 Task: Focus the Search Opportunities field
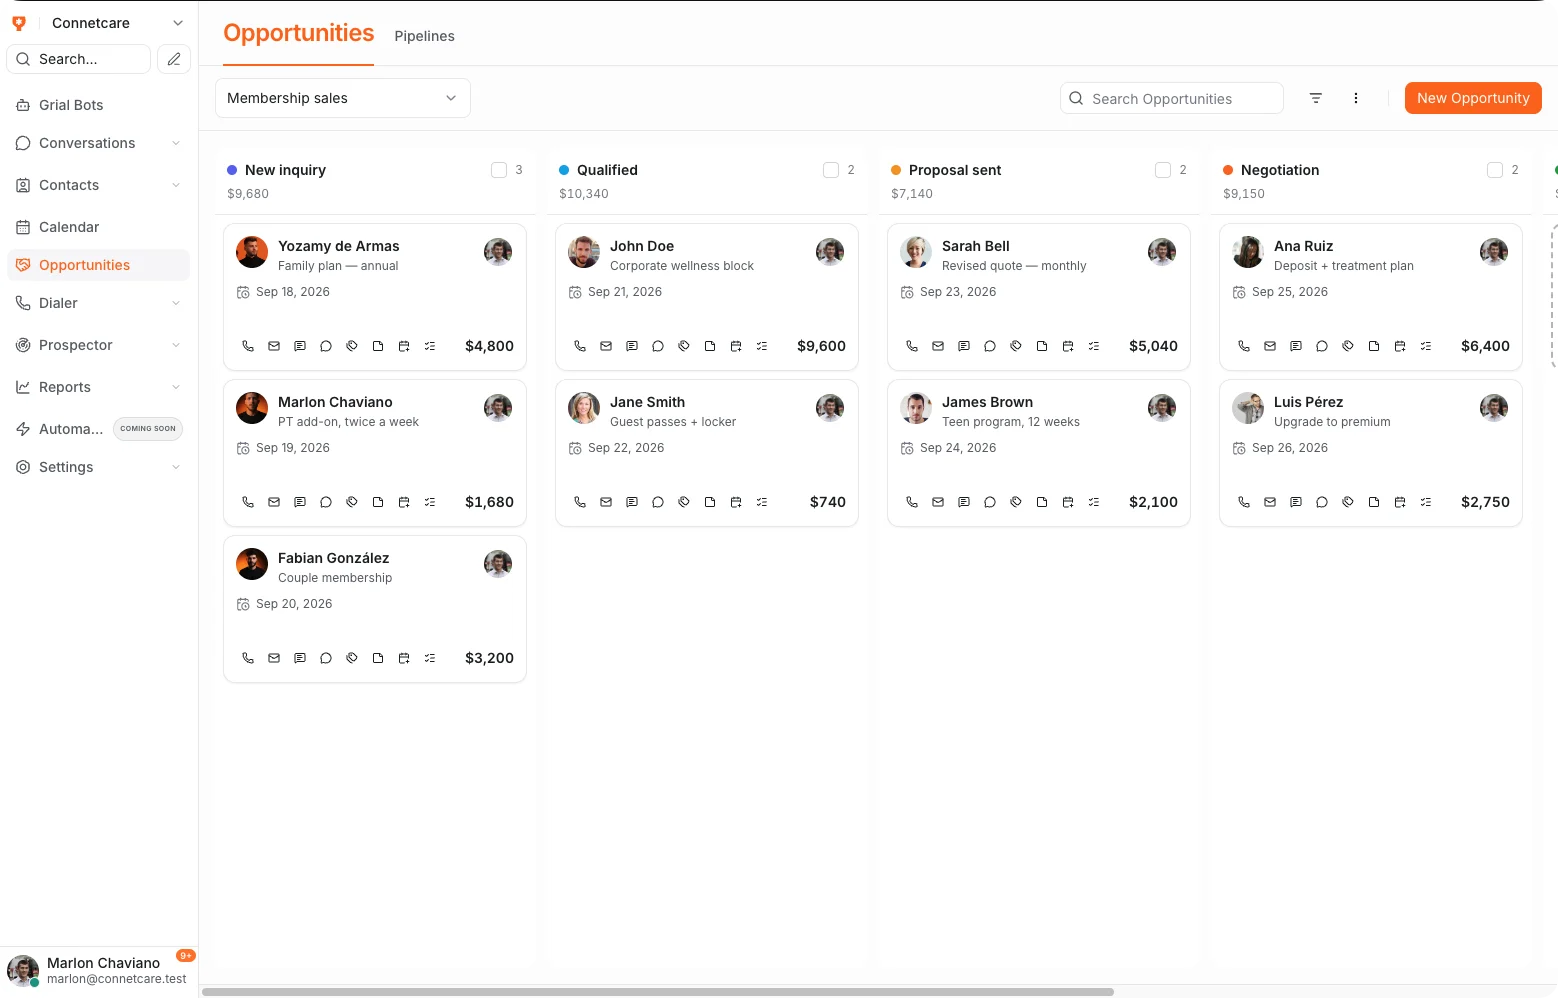(x=1172, y=98)
